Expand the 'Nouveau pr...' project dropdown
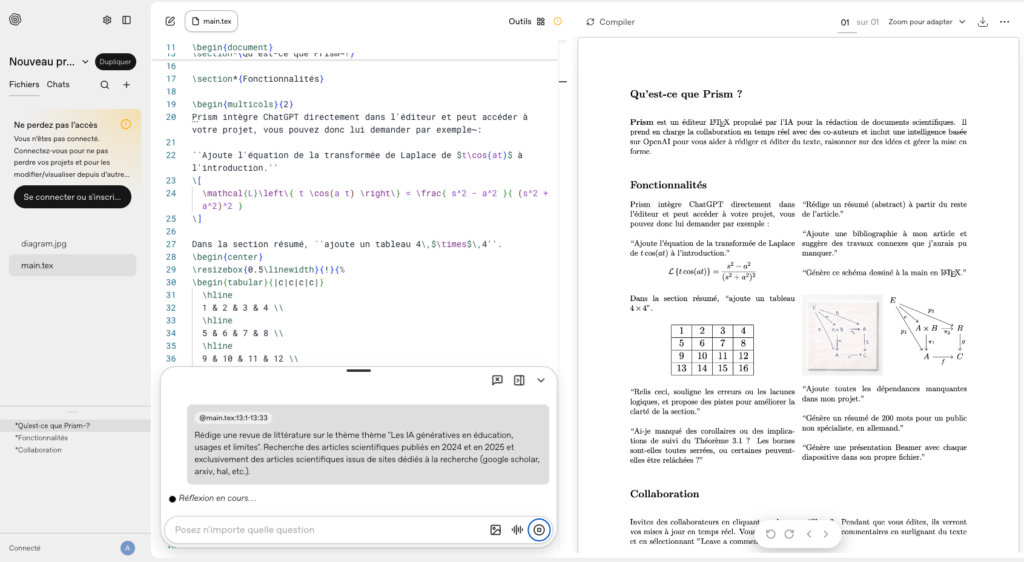Screen dimensions: 1024x562 [x=85, y=62]
